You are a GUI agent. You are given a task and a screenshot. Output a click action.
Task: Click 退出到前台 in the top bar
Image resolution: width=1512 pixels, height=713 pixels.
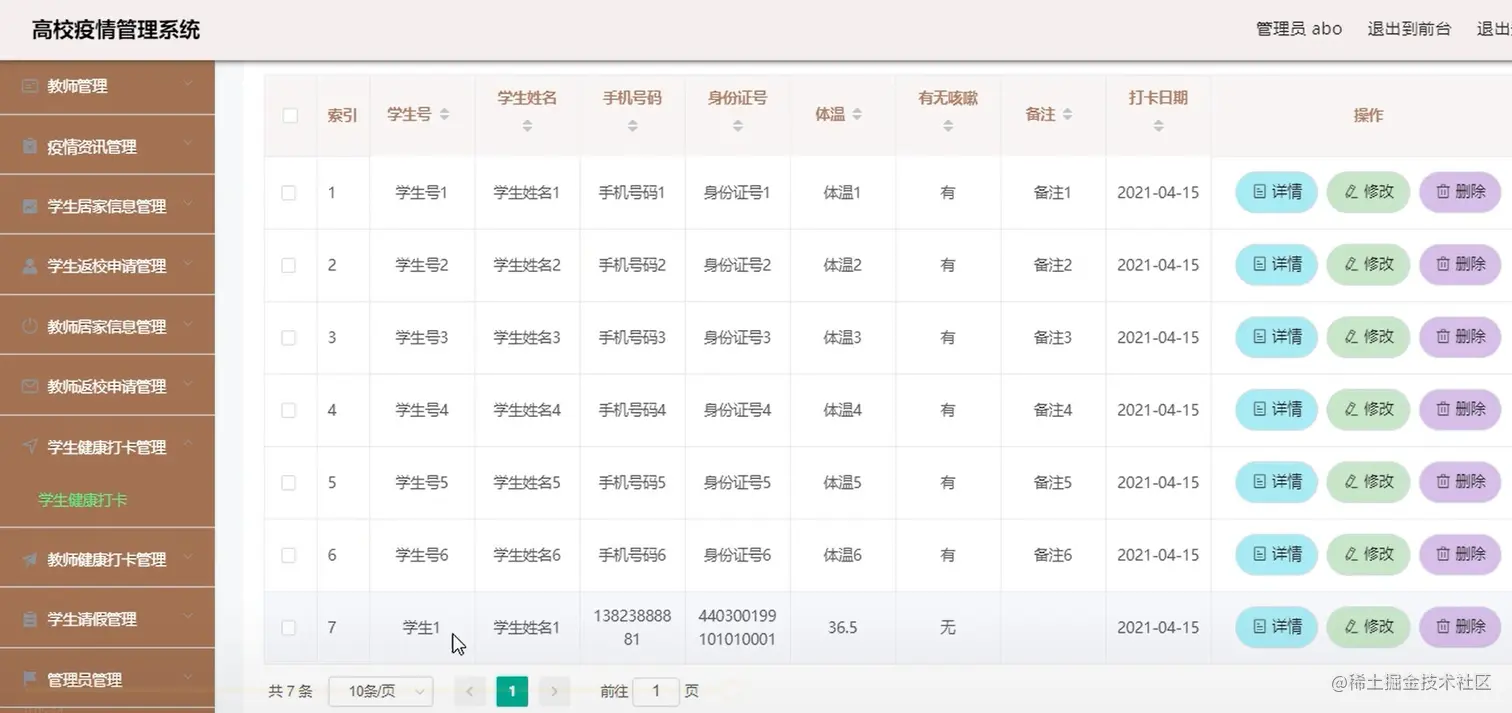tap(1409, 29)
